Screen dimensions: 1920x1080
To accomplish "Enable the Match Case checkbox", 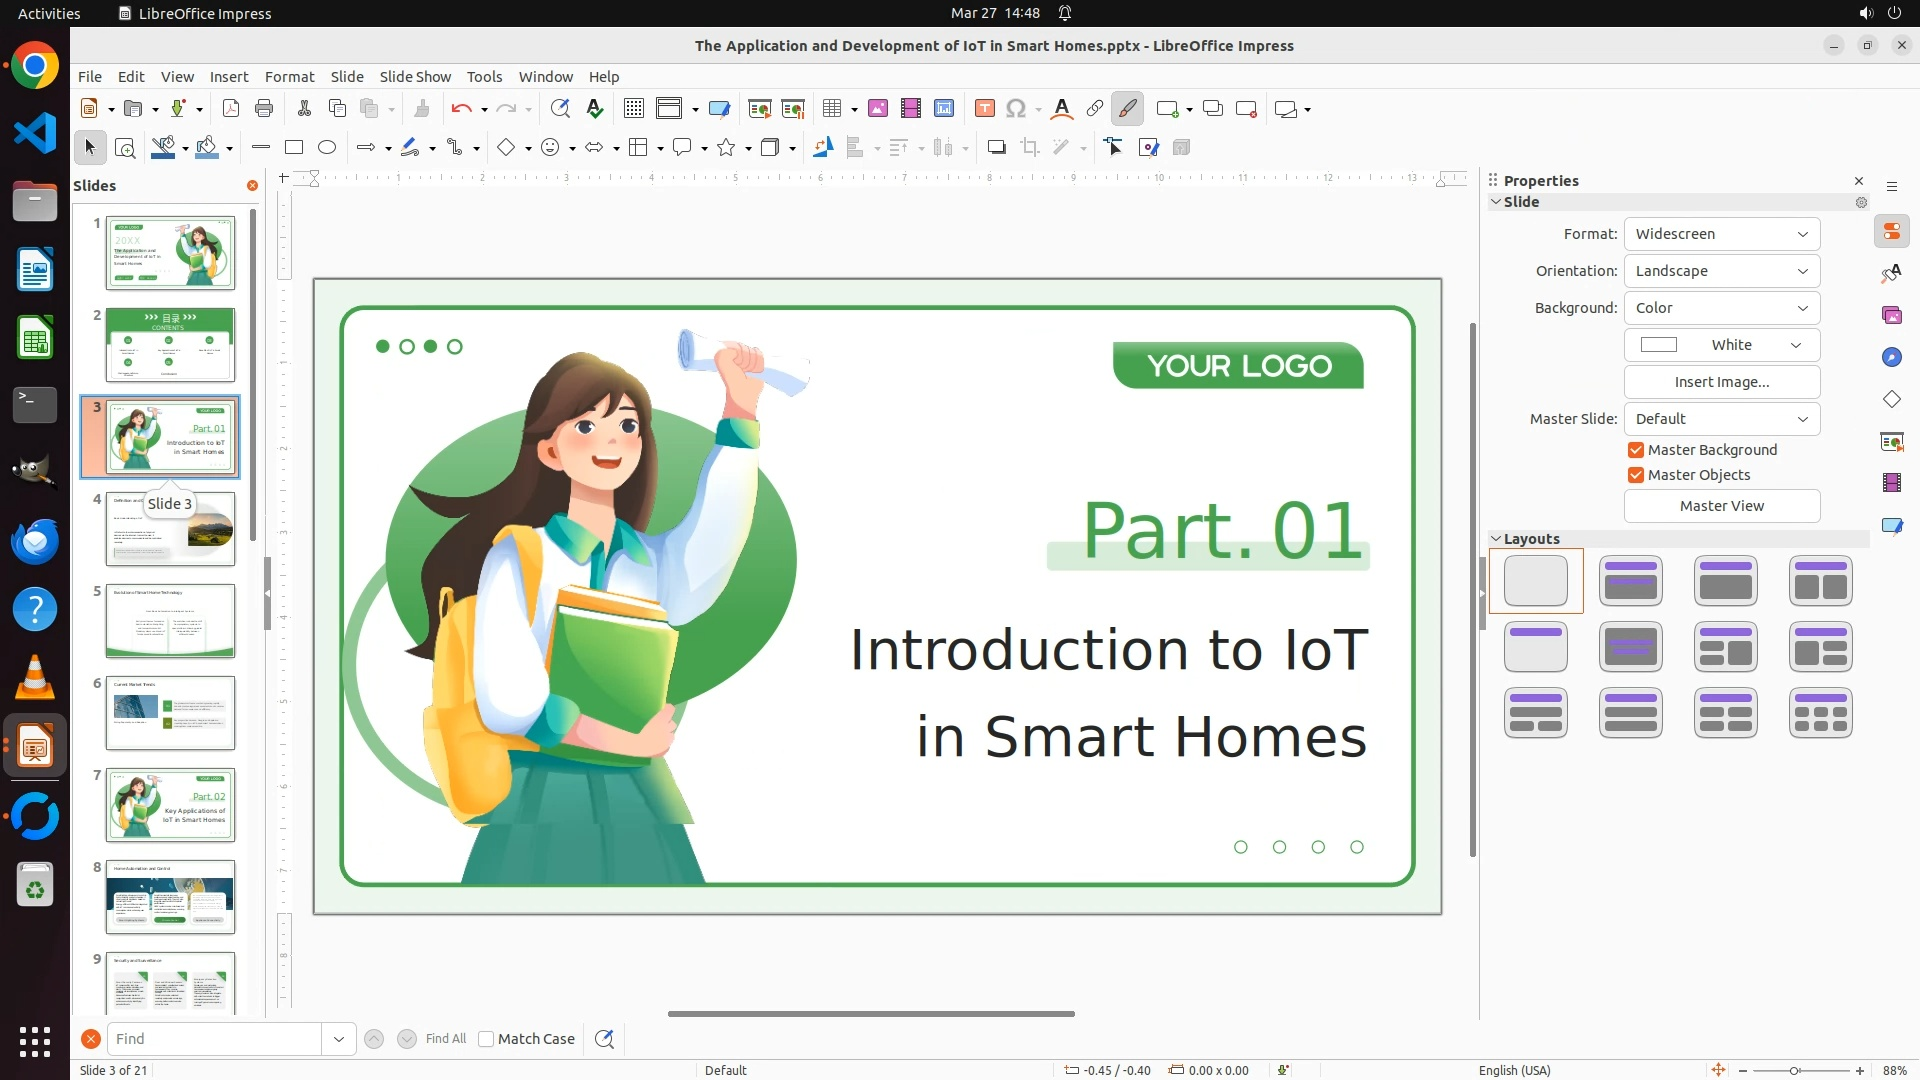I will click(486, 1039).
